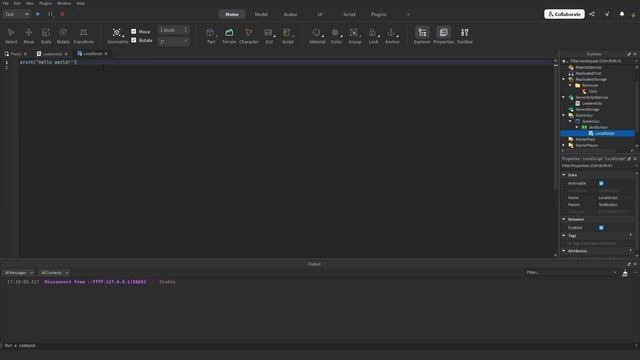Click the Lock tool
This screenshot has width=640, height=360.
coord(373,36)
